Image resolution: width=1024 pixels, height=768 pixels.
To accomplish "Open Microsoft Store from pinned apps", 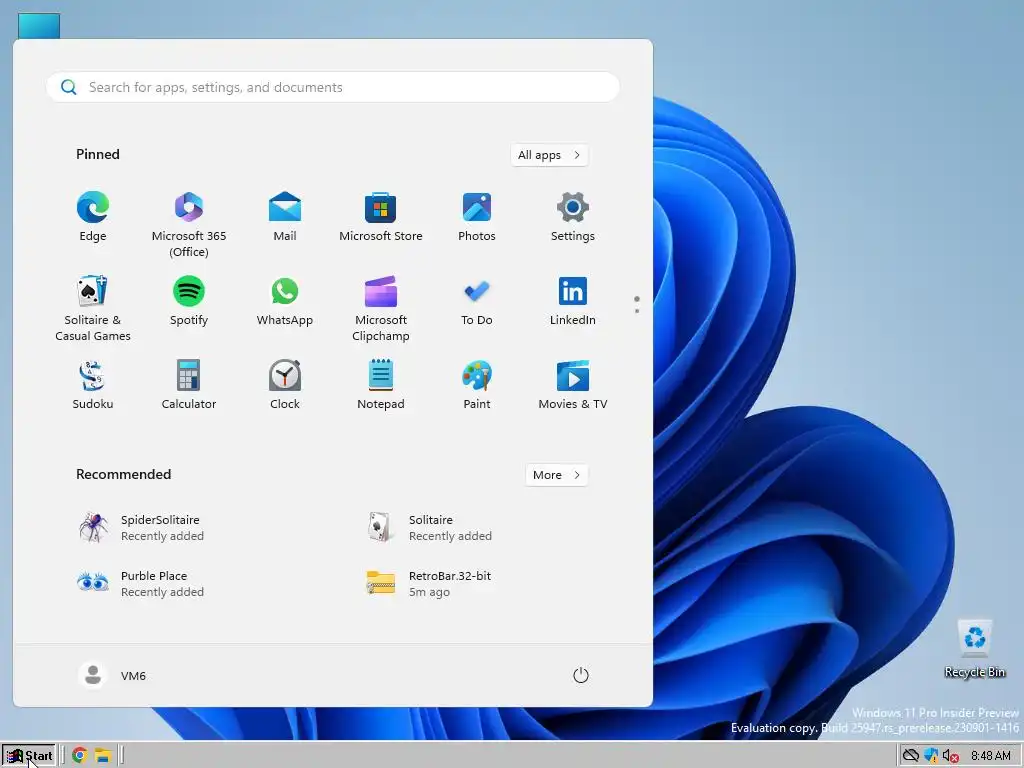I will click(381, 217).
